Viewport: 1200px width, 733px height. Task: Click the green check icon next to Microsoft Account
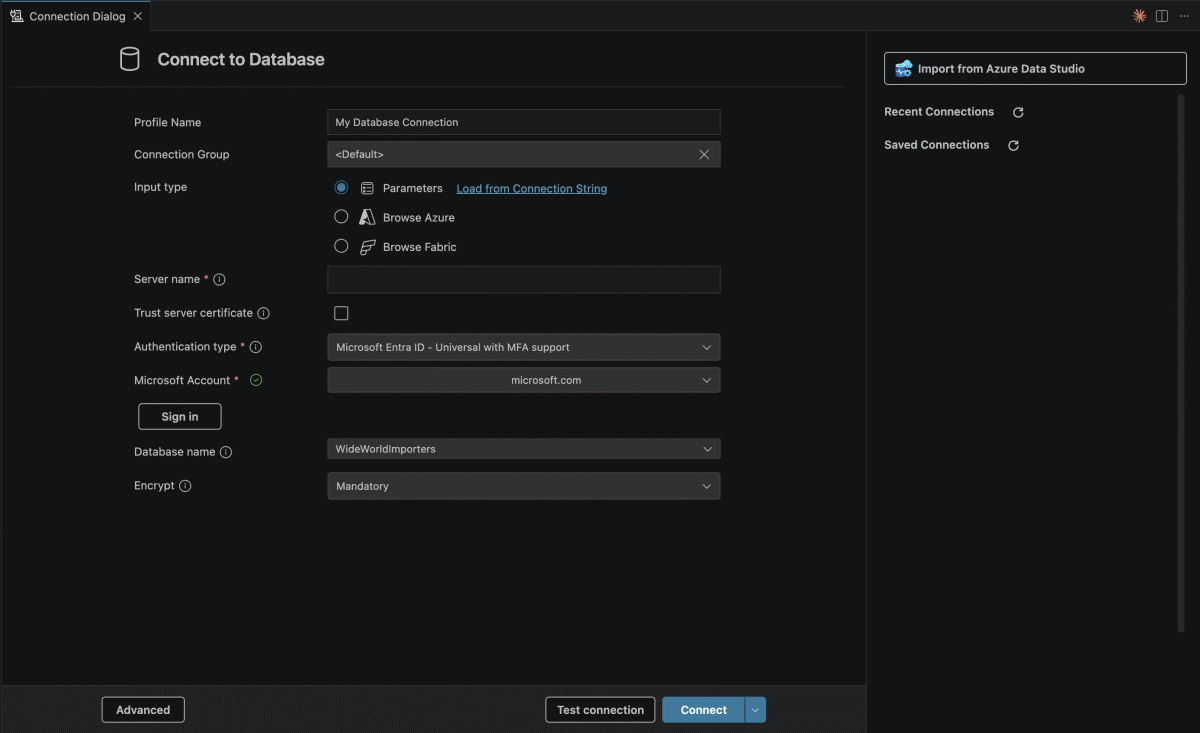pyautogui.click(x=256, y=380)
